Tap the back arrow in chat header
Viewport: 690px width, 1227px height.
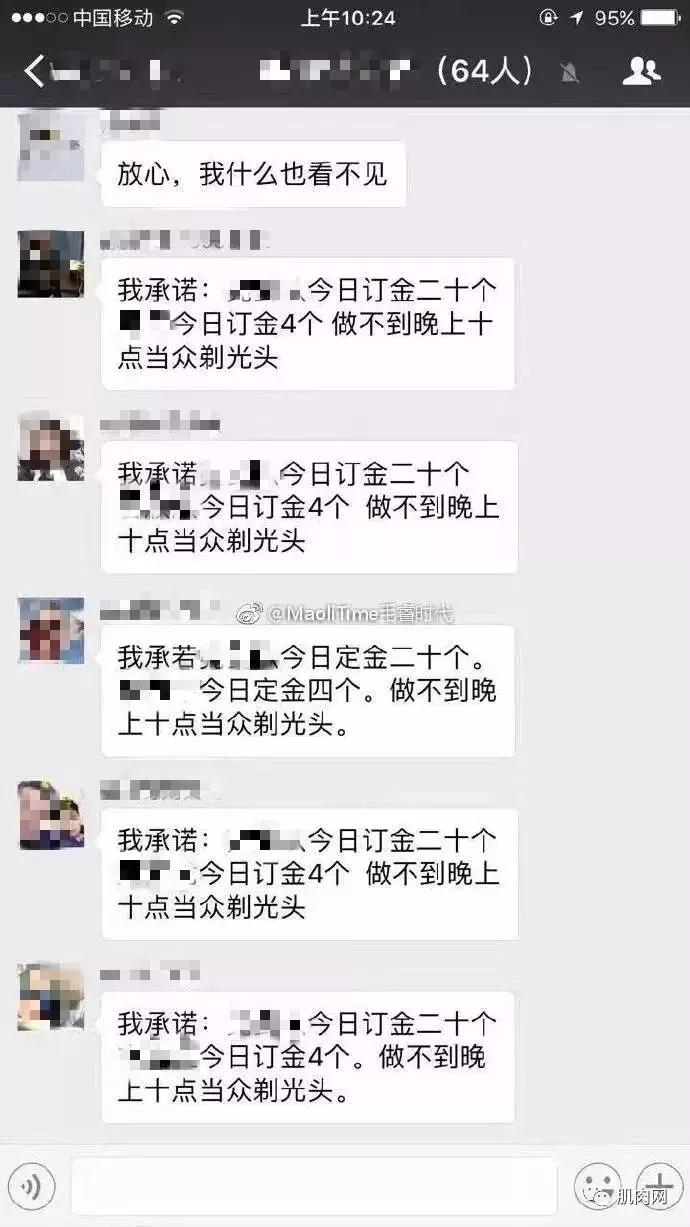click(x=33, y=71)
